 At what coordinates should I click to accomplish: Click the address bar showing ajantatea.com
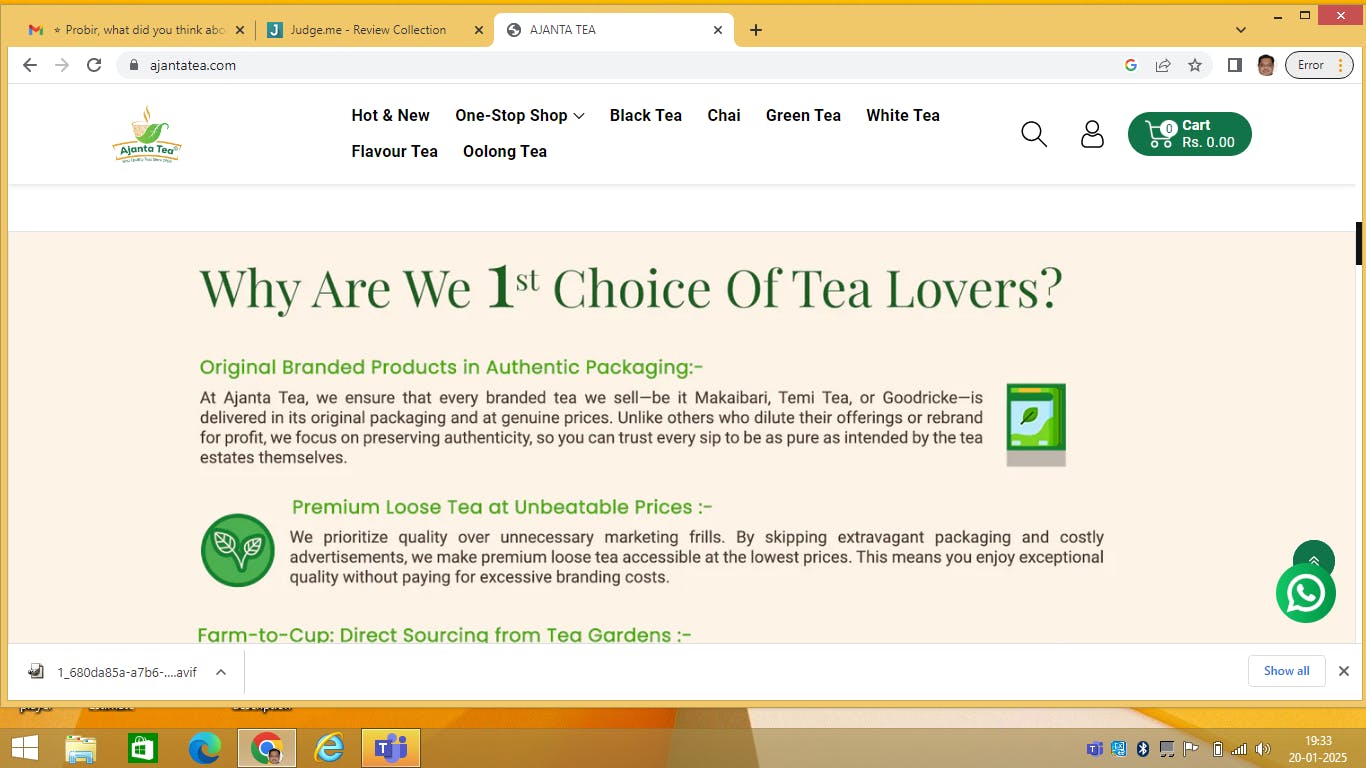(x=600, y=65)
